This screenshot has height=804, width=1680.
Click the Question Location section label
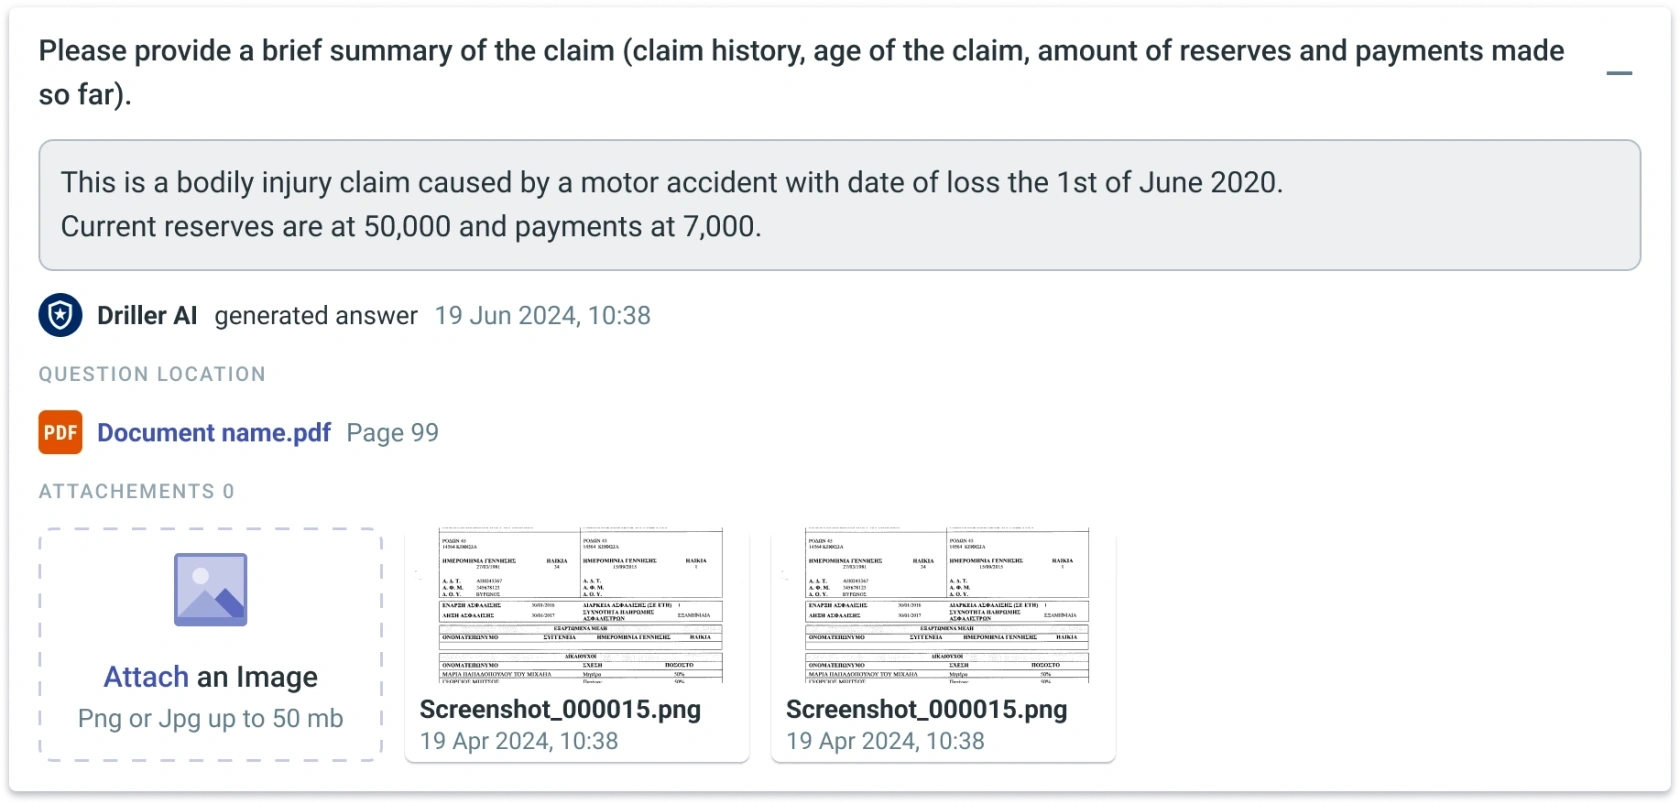152,374
